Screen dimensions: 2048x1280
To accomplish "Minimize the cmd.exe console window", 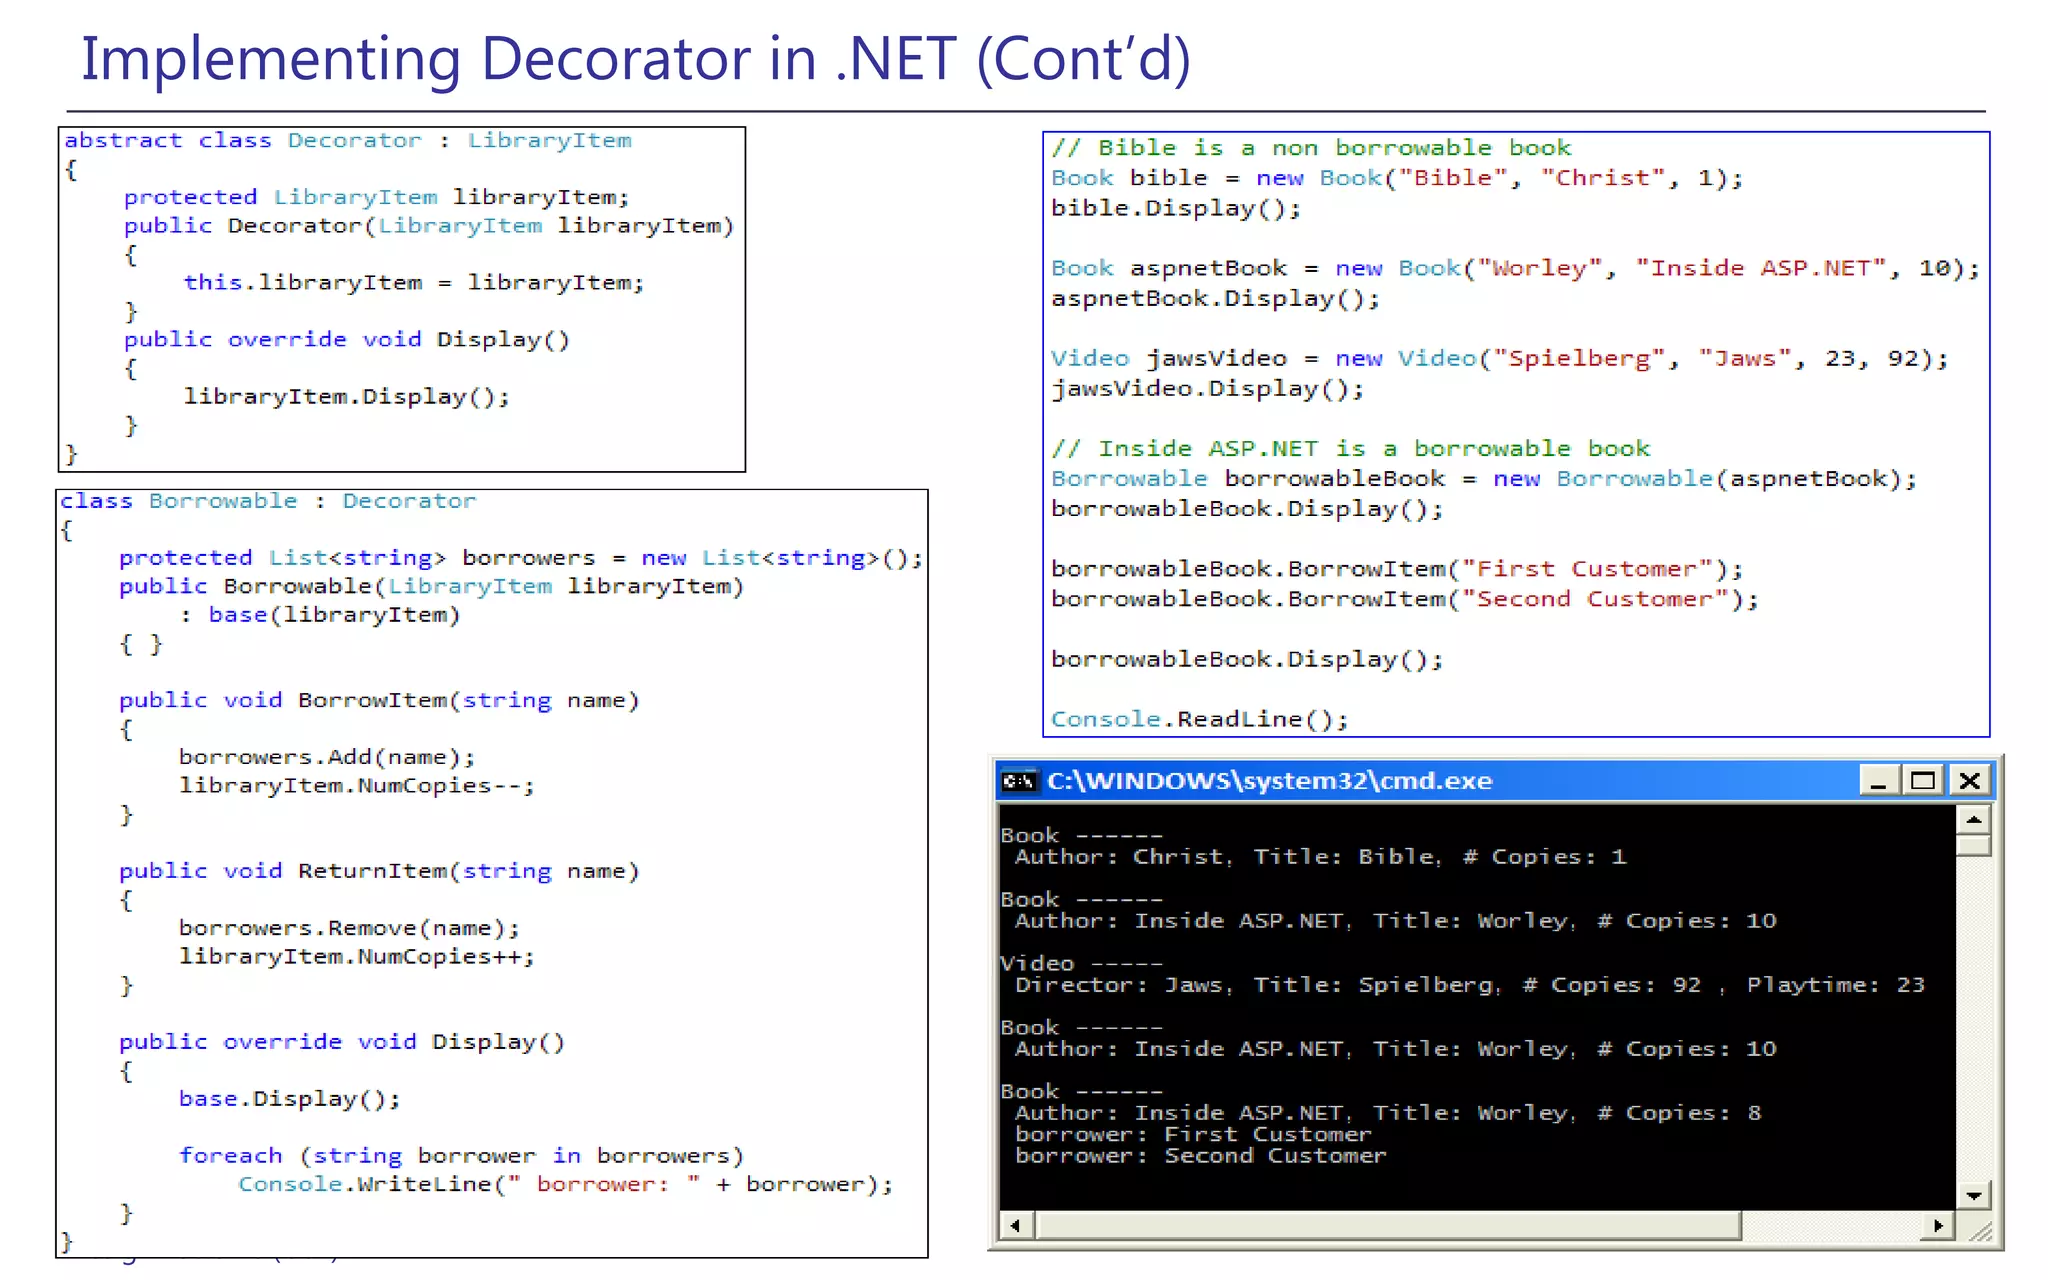I will click(x=1878, y=781).
